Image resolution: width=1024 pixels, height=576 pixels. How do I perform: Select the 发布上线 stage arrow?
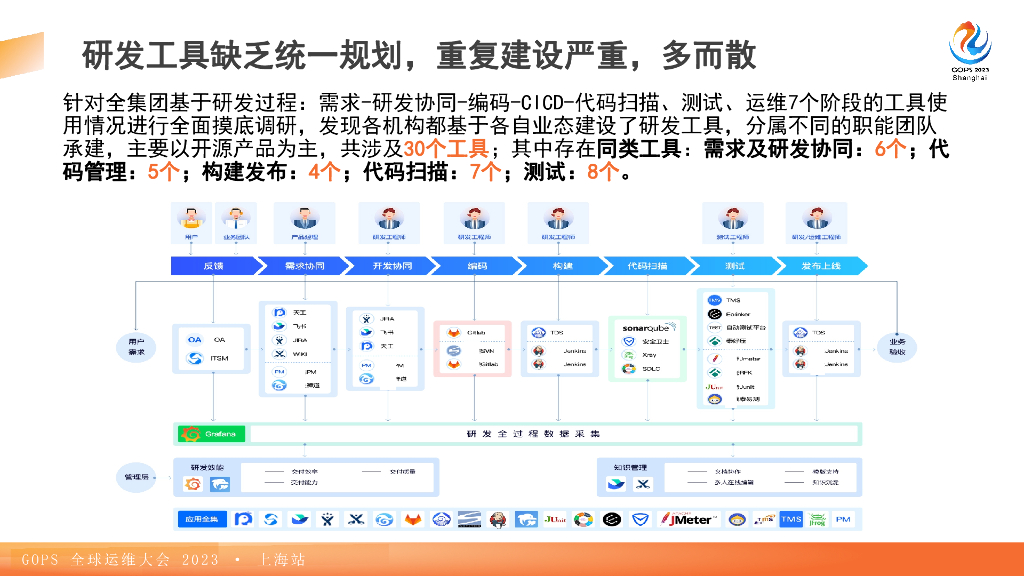822,266
